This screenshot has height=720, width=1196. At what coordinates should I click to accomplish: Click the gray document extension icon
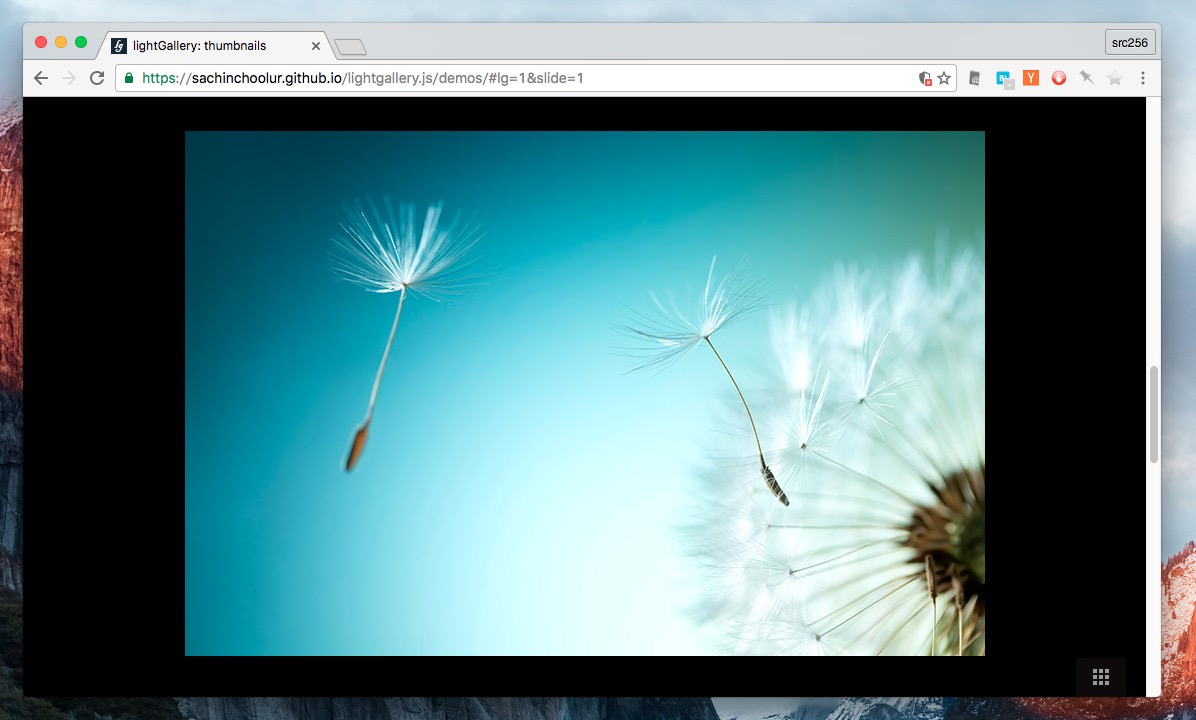[x=975, y=78]
